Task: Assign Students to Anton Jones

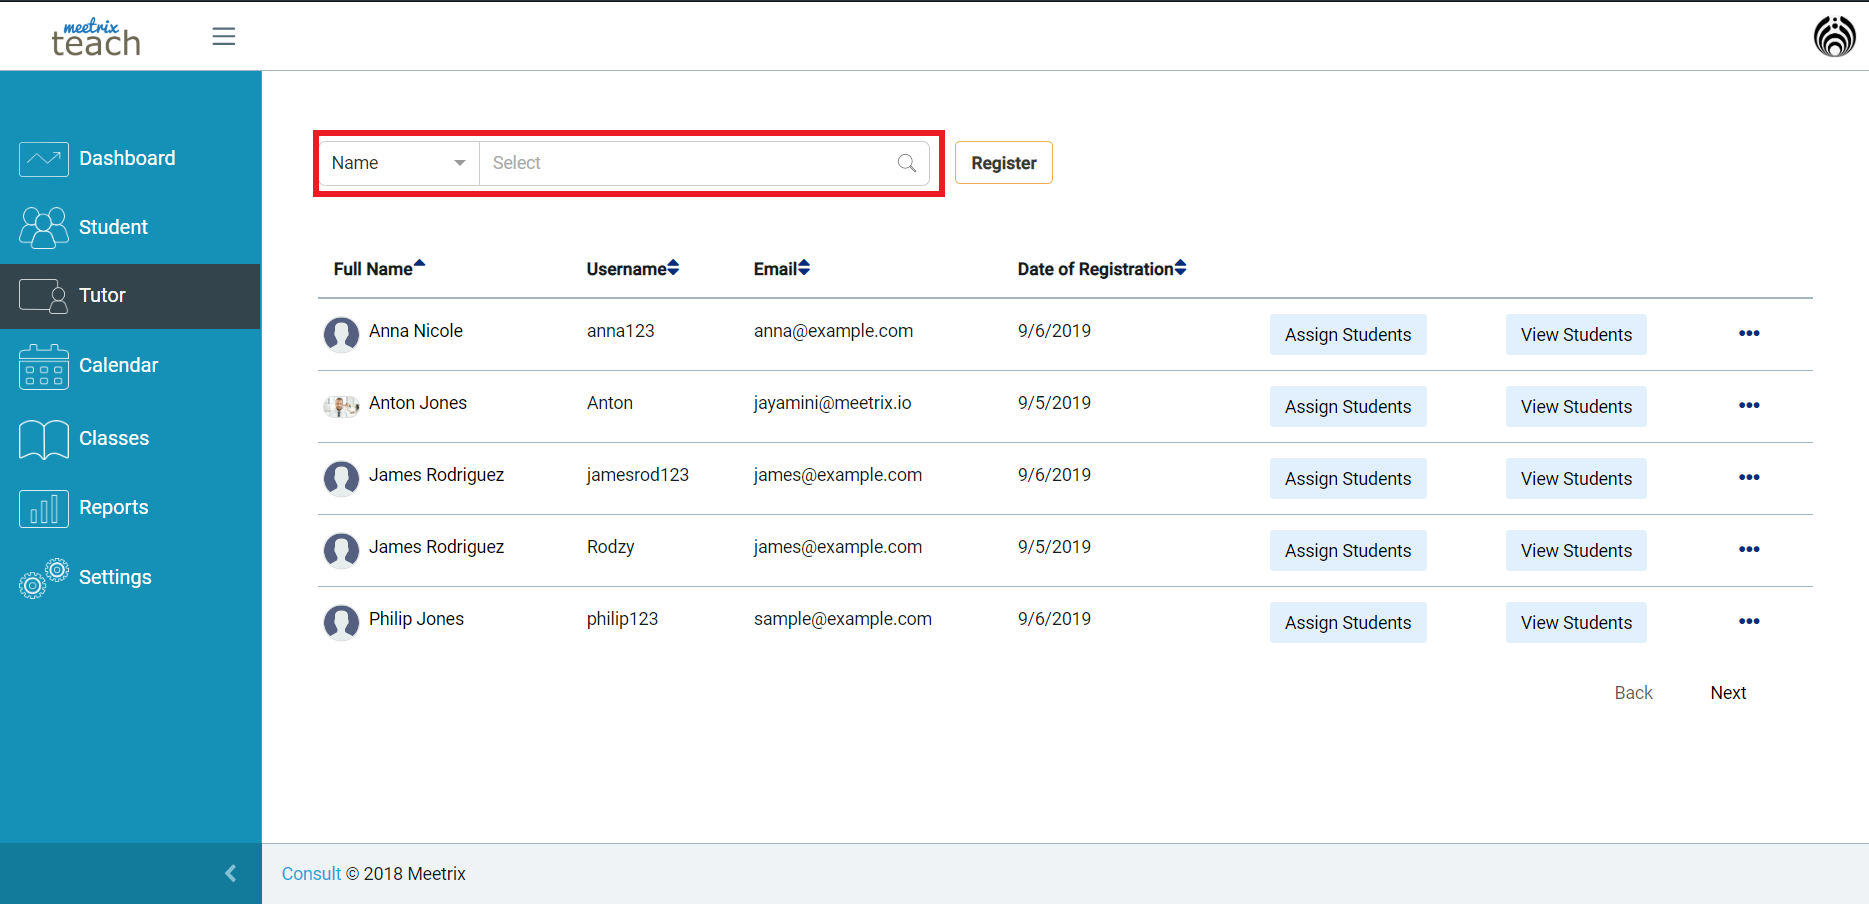Action: pyautogui.click(x=1348, y=407)
